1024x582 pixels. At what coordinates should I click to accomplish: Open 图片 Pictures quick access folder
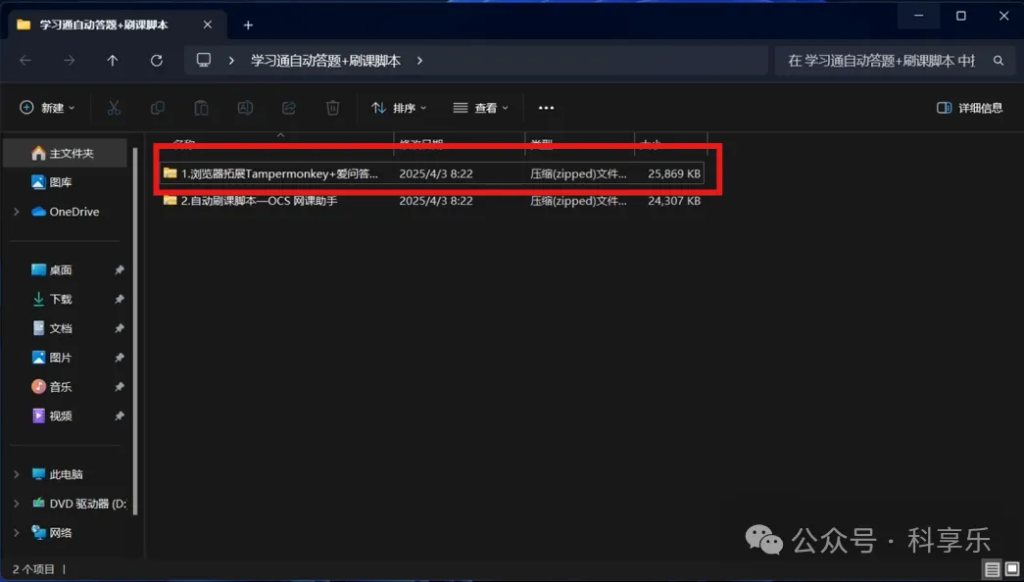(52, 357)
